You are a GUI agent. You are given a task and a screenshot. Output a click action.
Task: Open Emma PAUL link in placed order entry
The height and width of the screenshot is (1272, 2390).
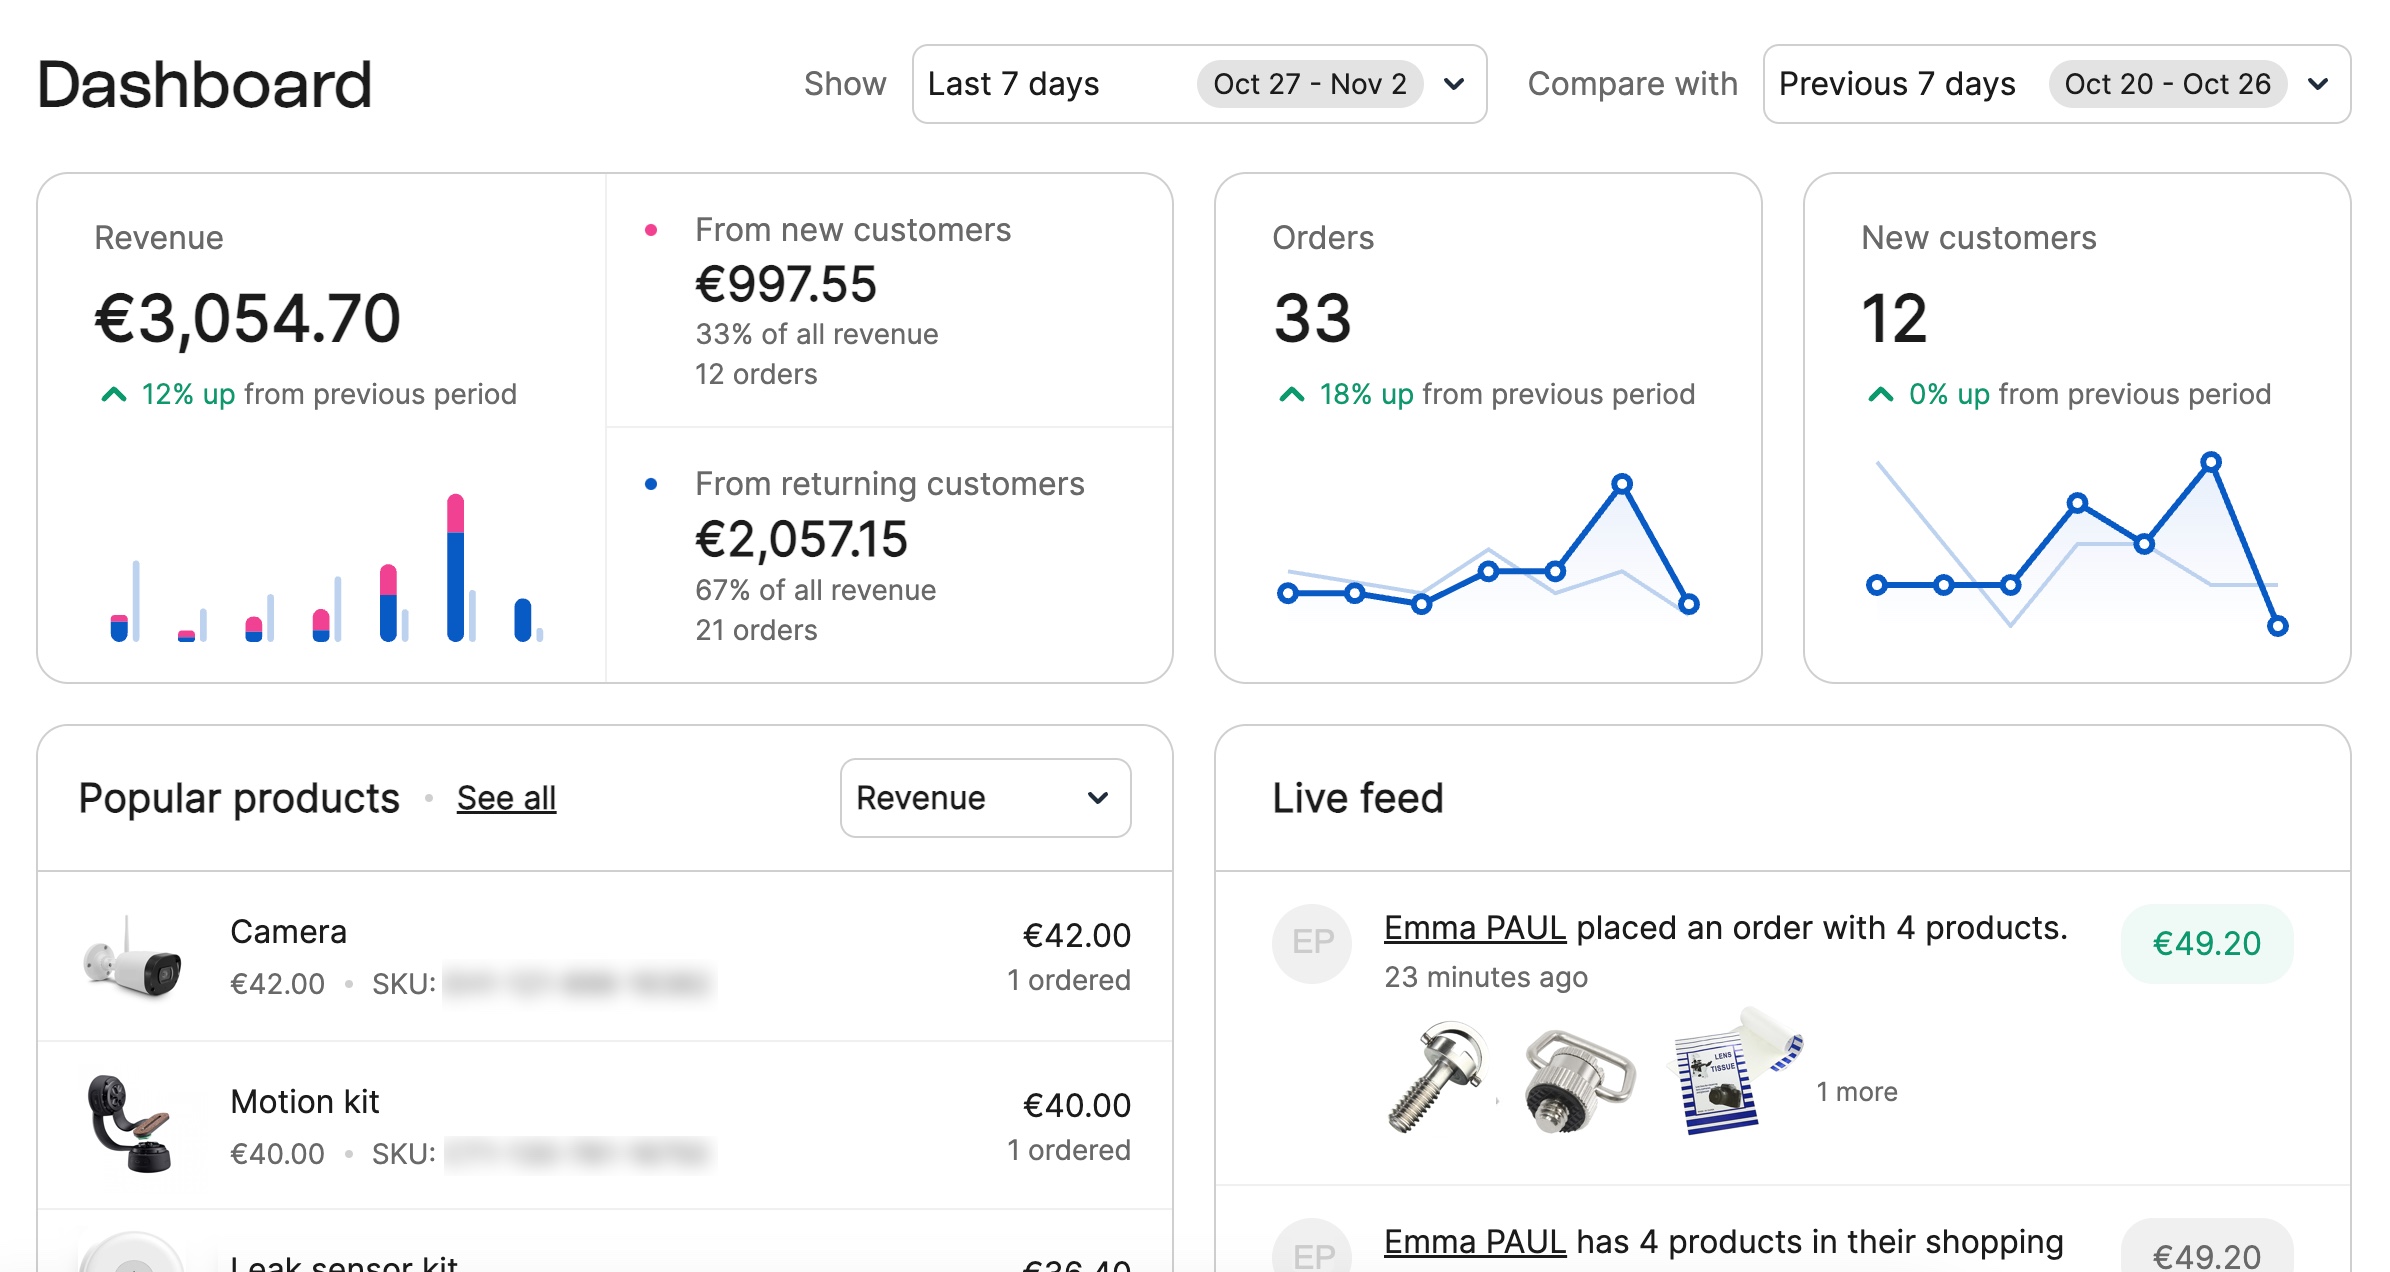pyautogui.click(x=1475, y=928)
